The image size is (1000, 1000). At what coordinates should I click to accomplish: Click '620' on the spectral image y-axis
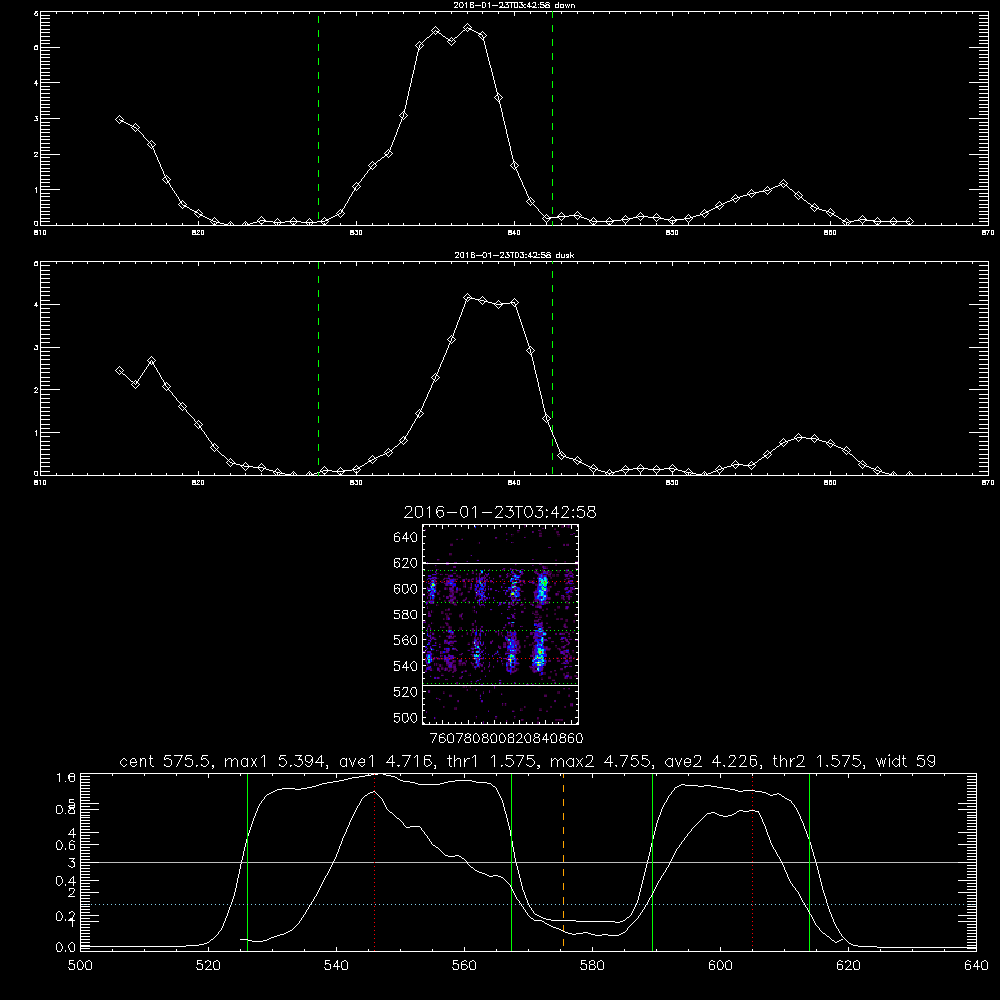point(406,563)
